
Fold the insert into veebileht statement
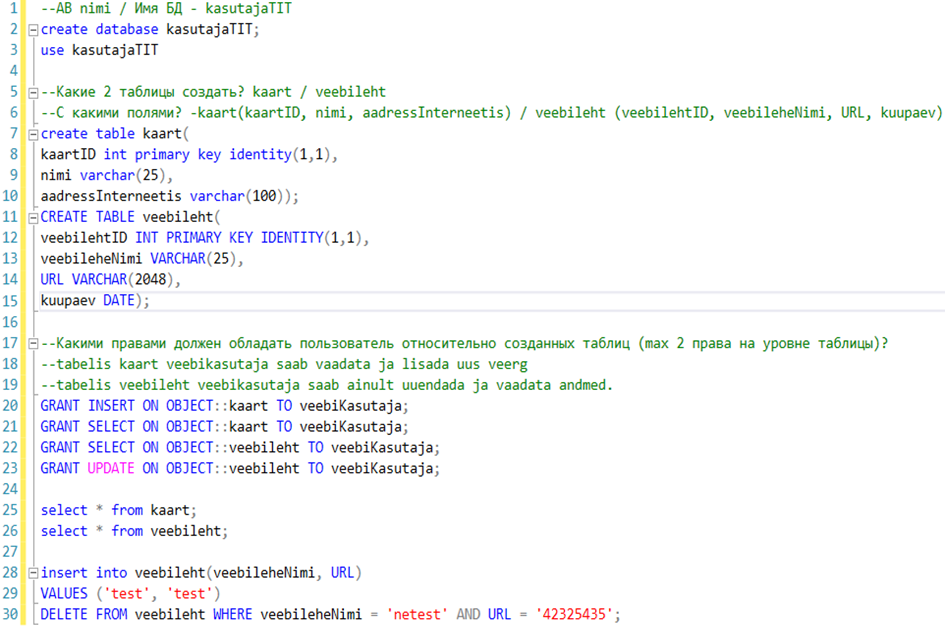point(34,573)
